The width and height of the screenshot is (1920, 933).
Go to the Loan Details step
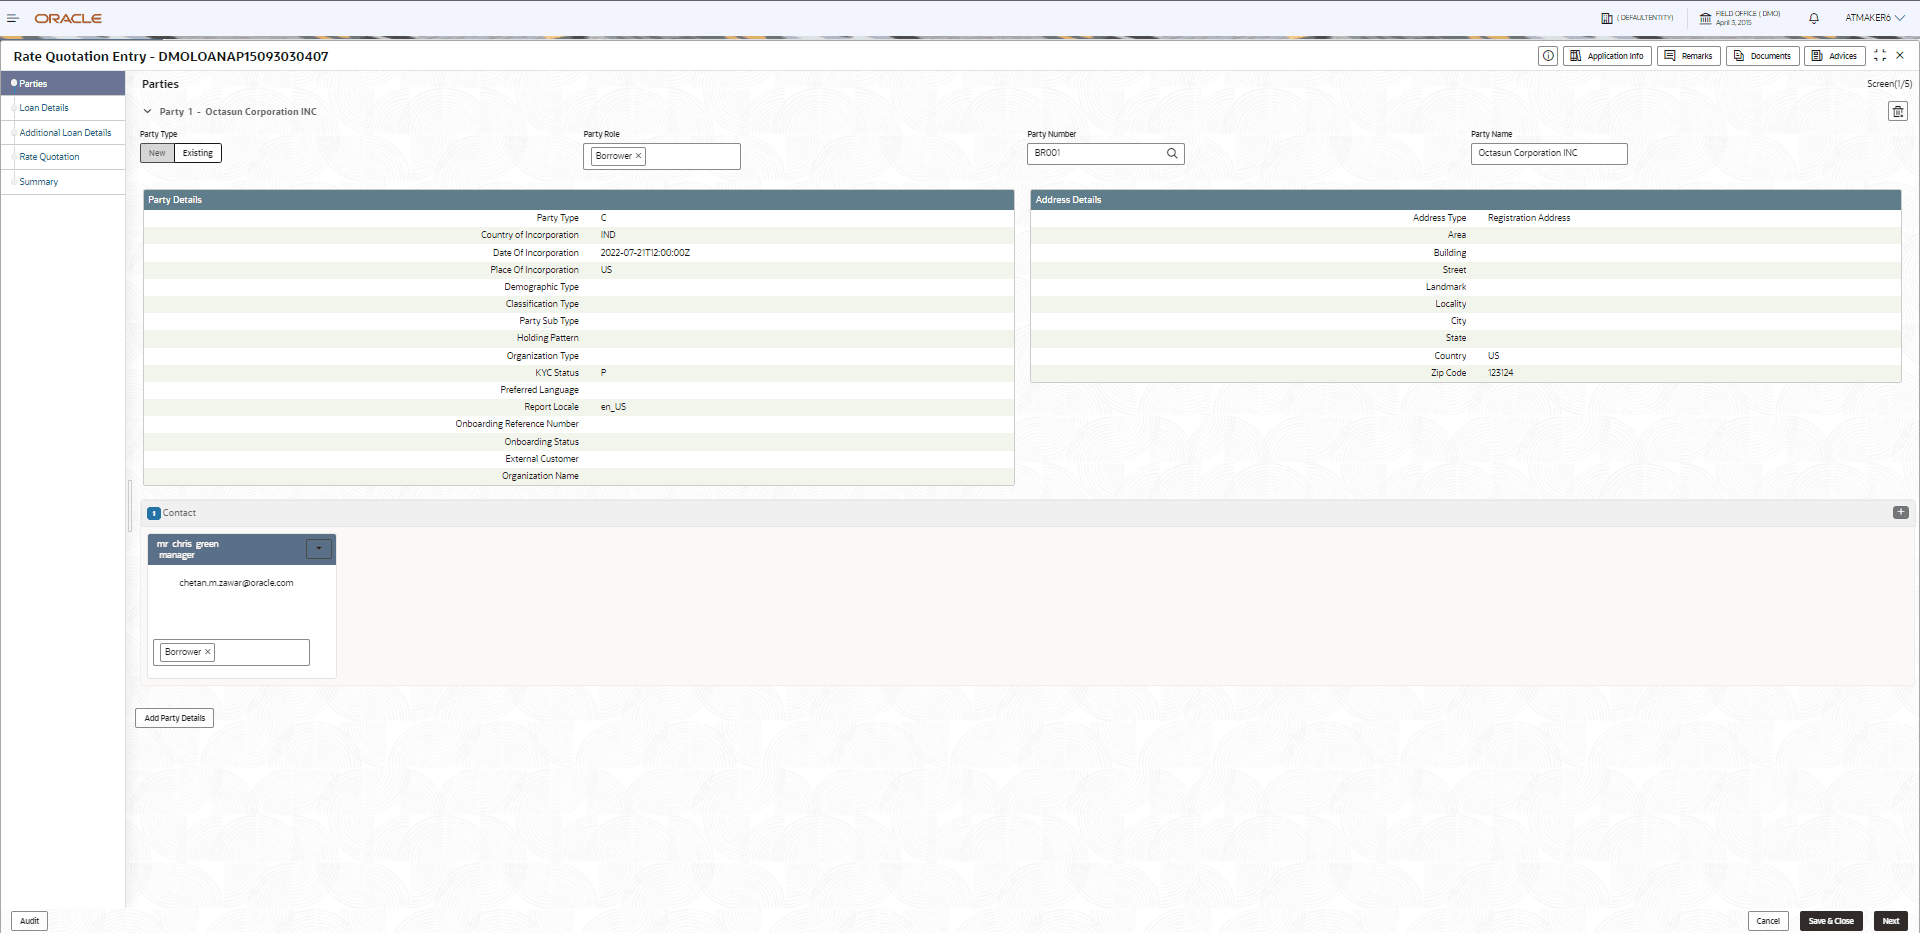point(63,108)
